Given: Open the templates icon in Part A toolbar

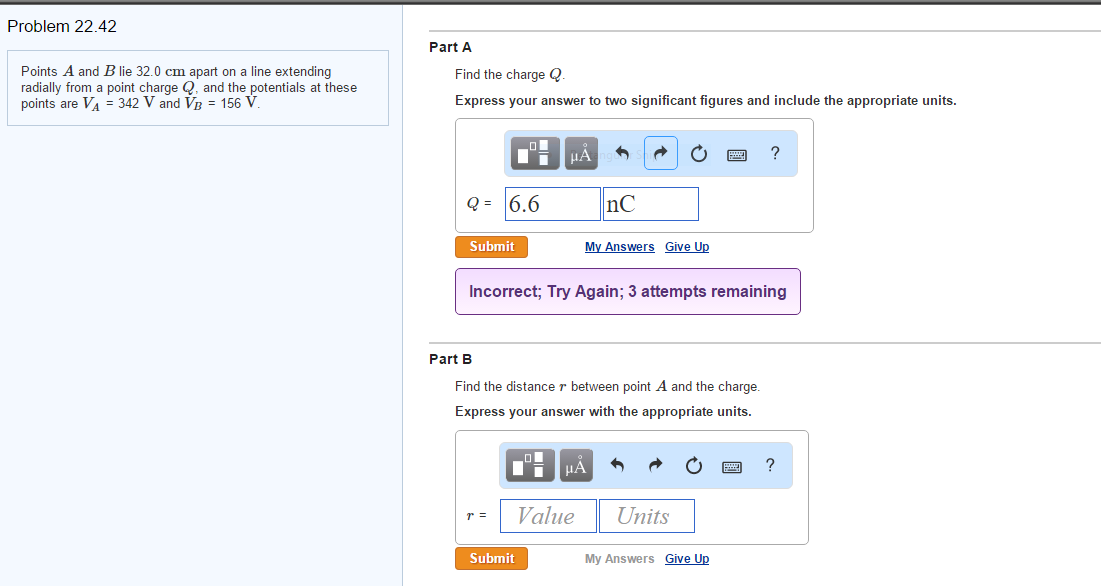Looking at the screenshot, I should point(535,153).
